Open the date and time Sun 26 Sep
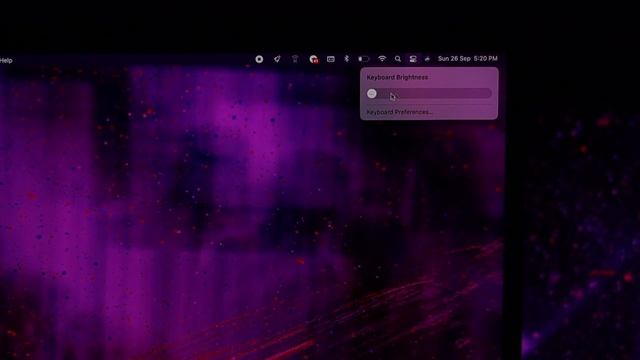 [x=468, y=59]
